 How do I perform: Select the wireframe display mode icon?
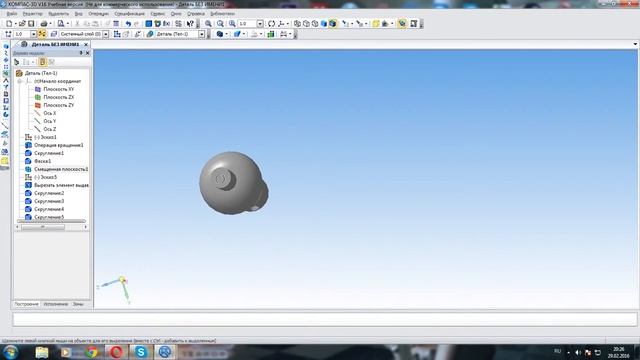(x=298, y=24)
